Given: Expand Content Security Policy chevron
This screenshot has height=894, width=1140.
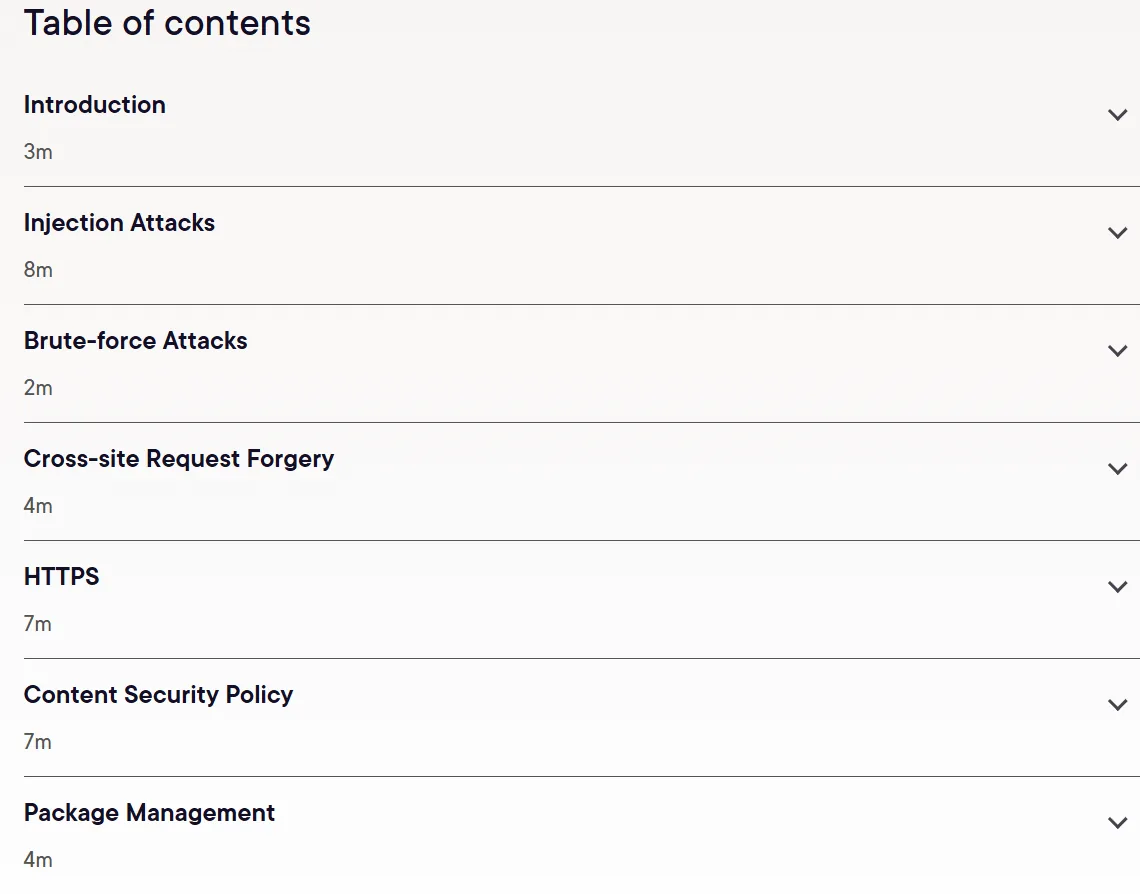Looking at the screenshot, I should tap(1117, 704).
